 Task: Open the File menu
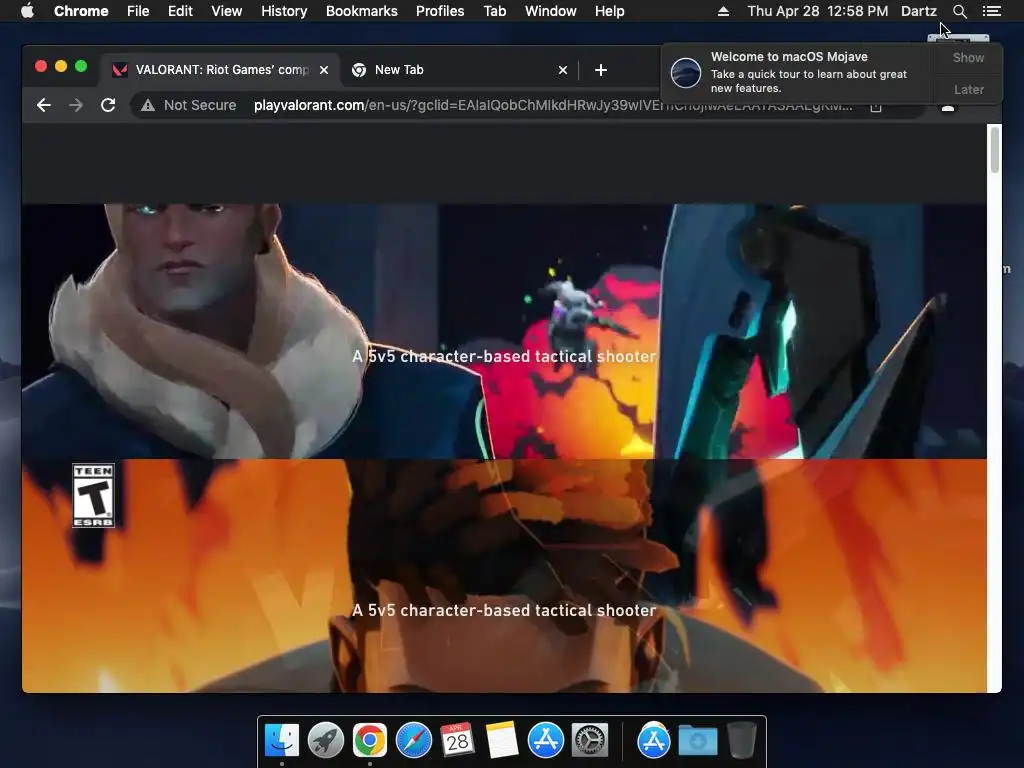tap(138, 11)
